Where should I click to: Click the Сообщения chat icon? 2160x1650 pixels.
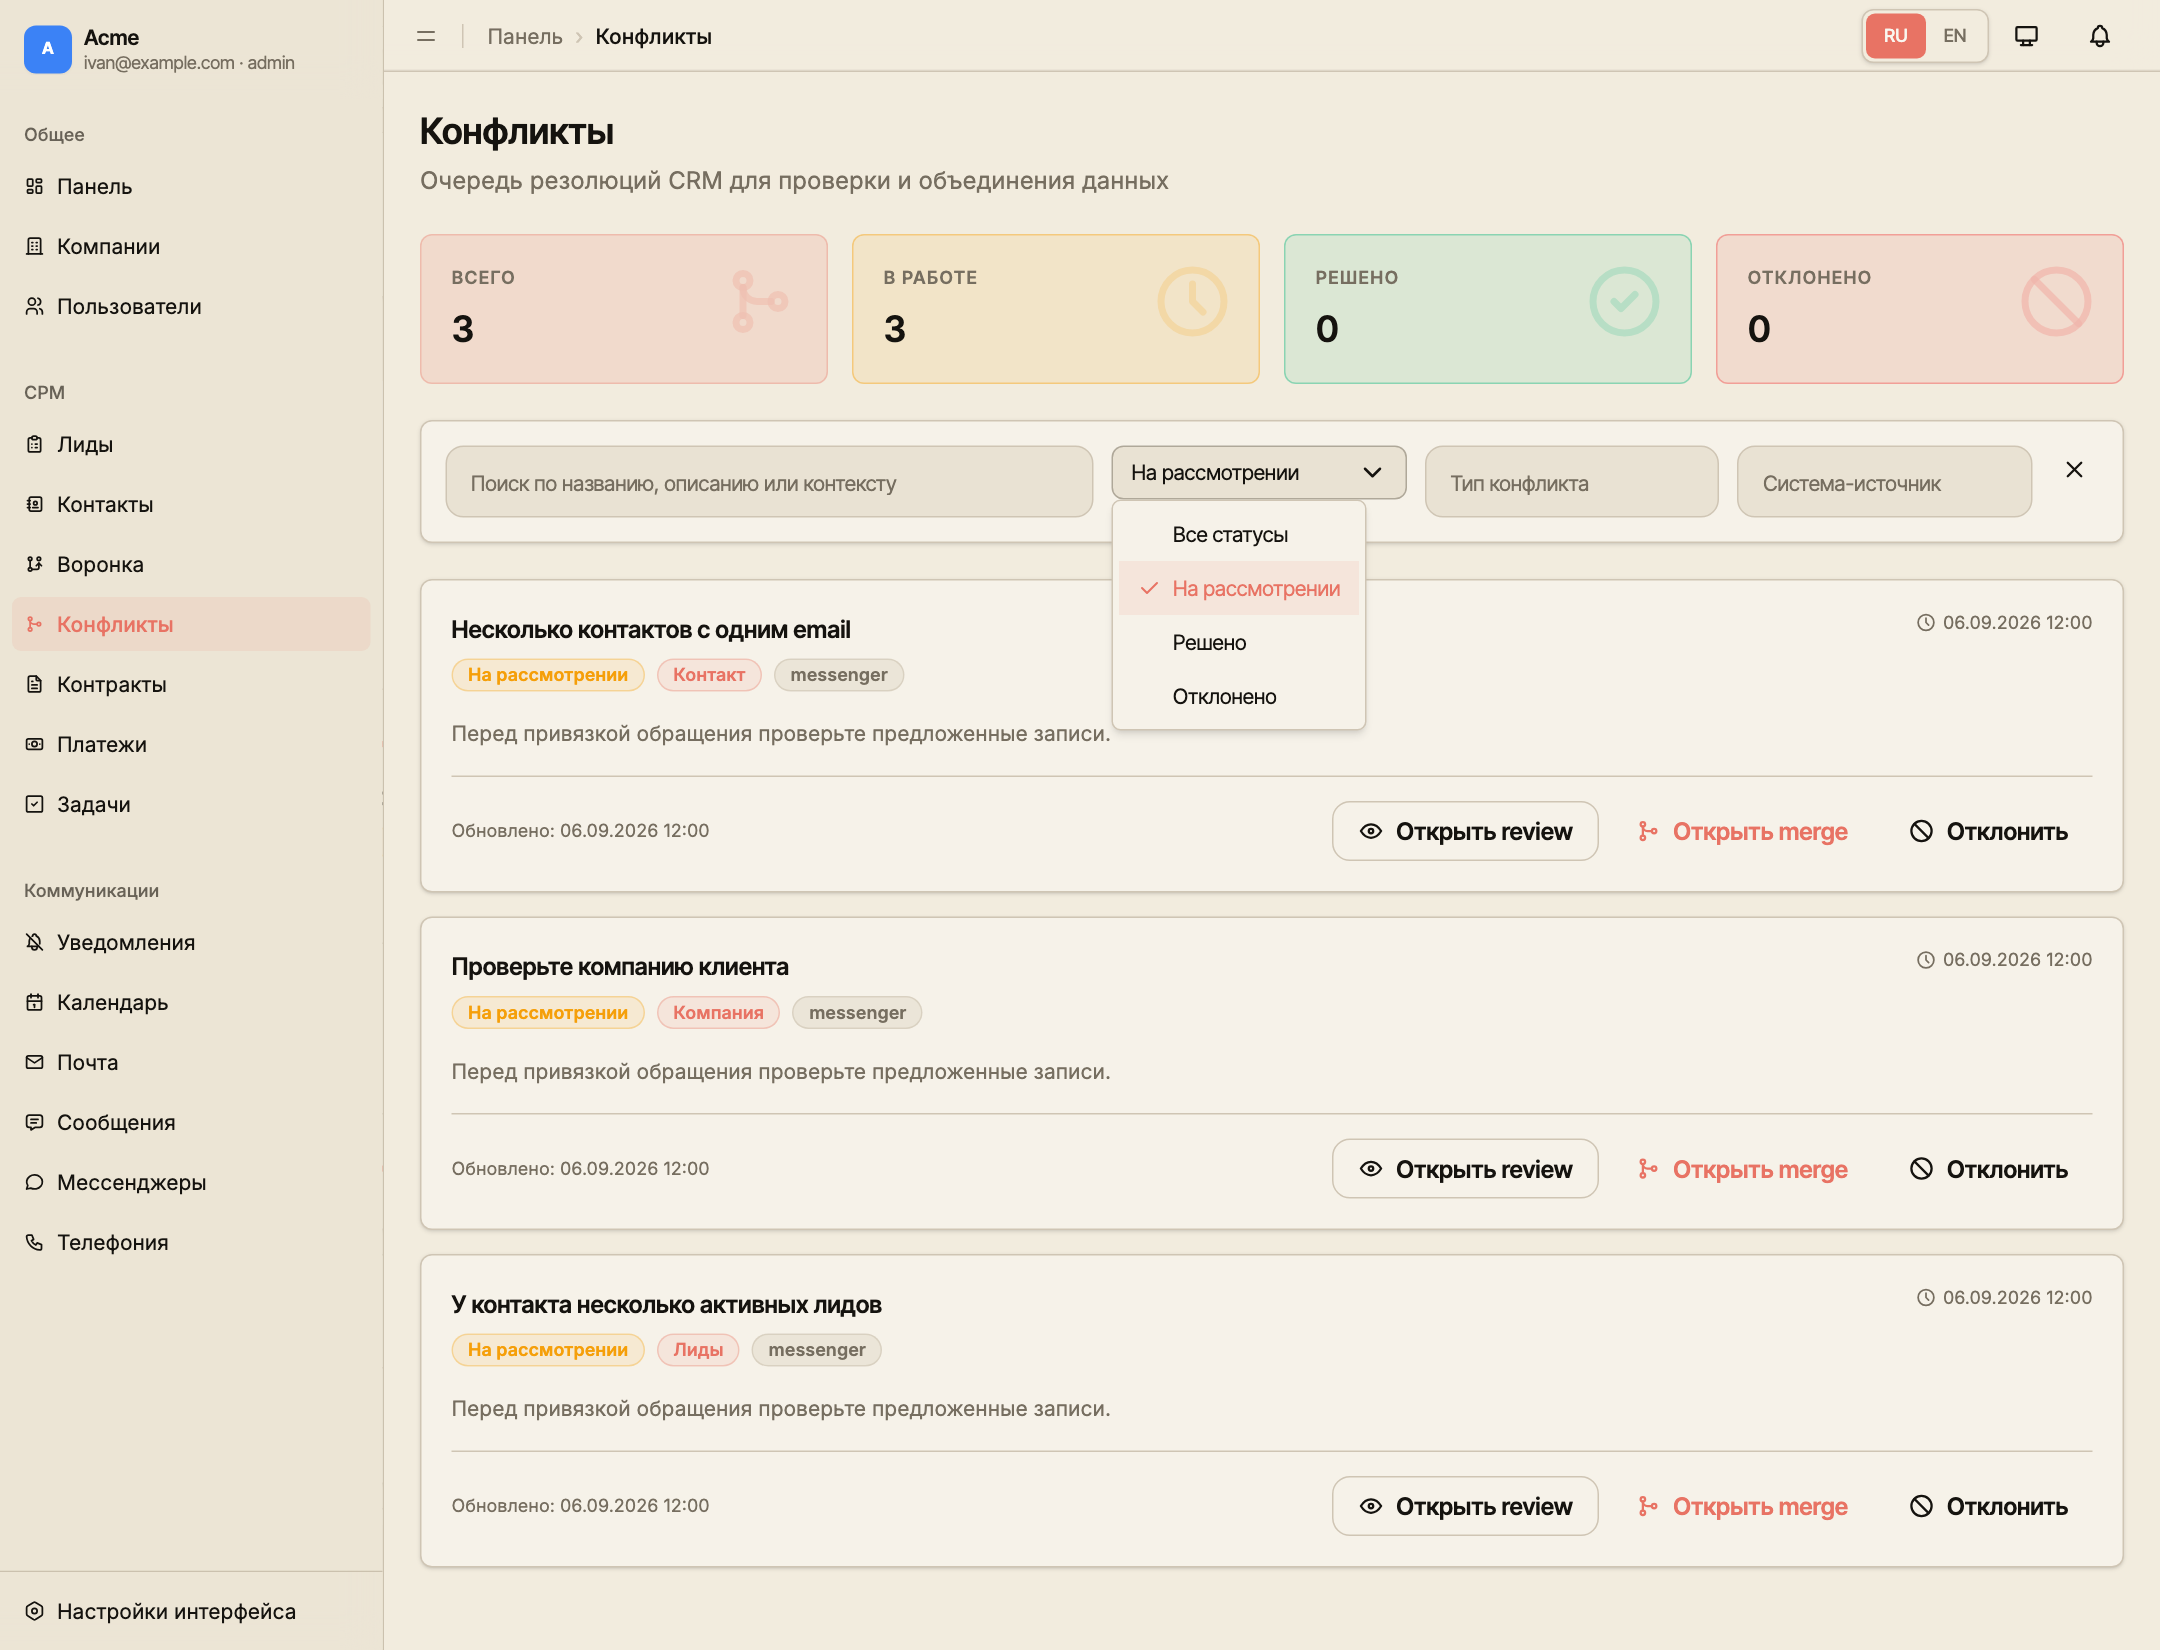pos(35,1122)
